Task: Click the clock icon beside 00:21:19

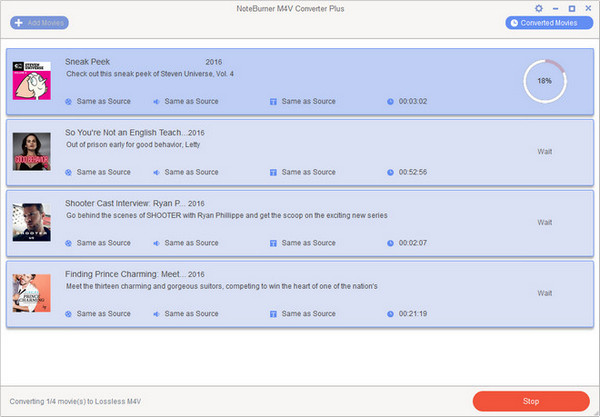Action: [x=390, y=314]
